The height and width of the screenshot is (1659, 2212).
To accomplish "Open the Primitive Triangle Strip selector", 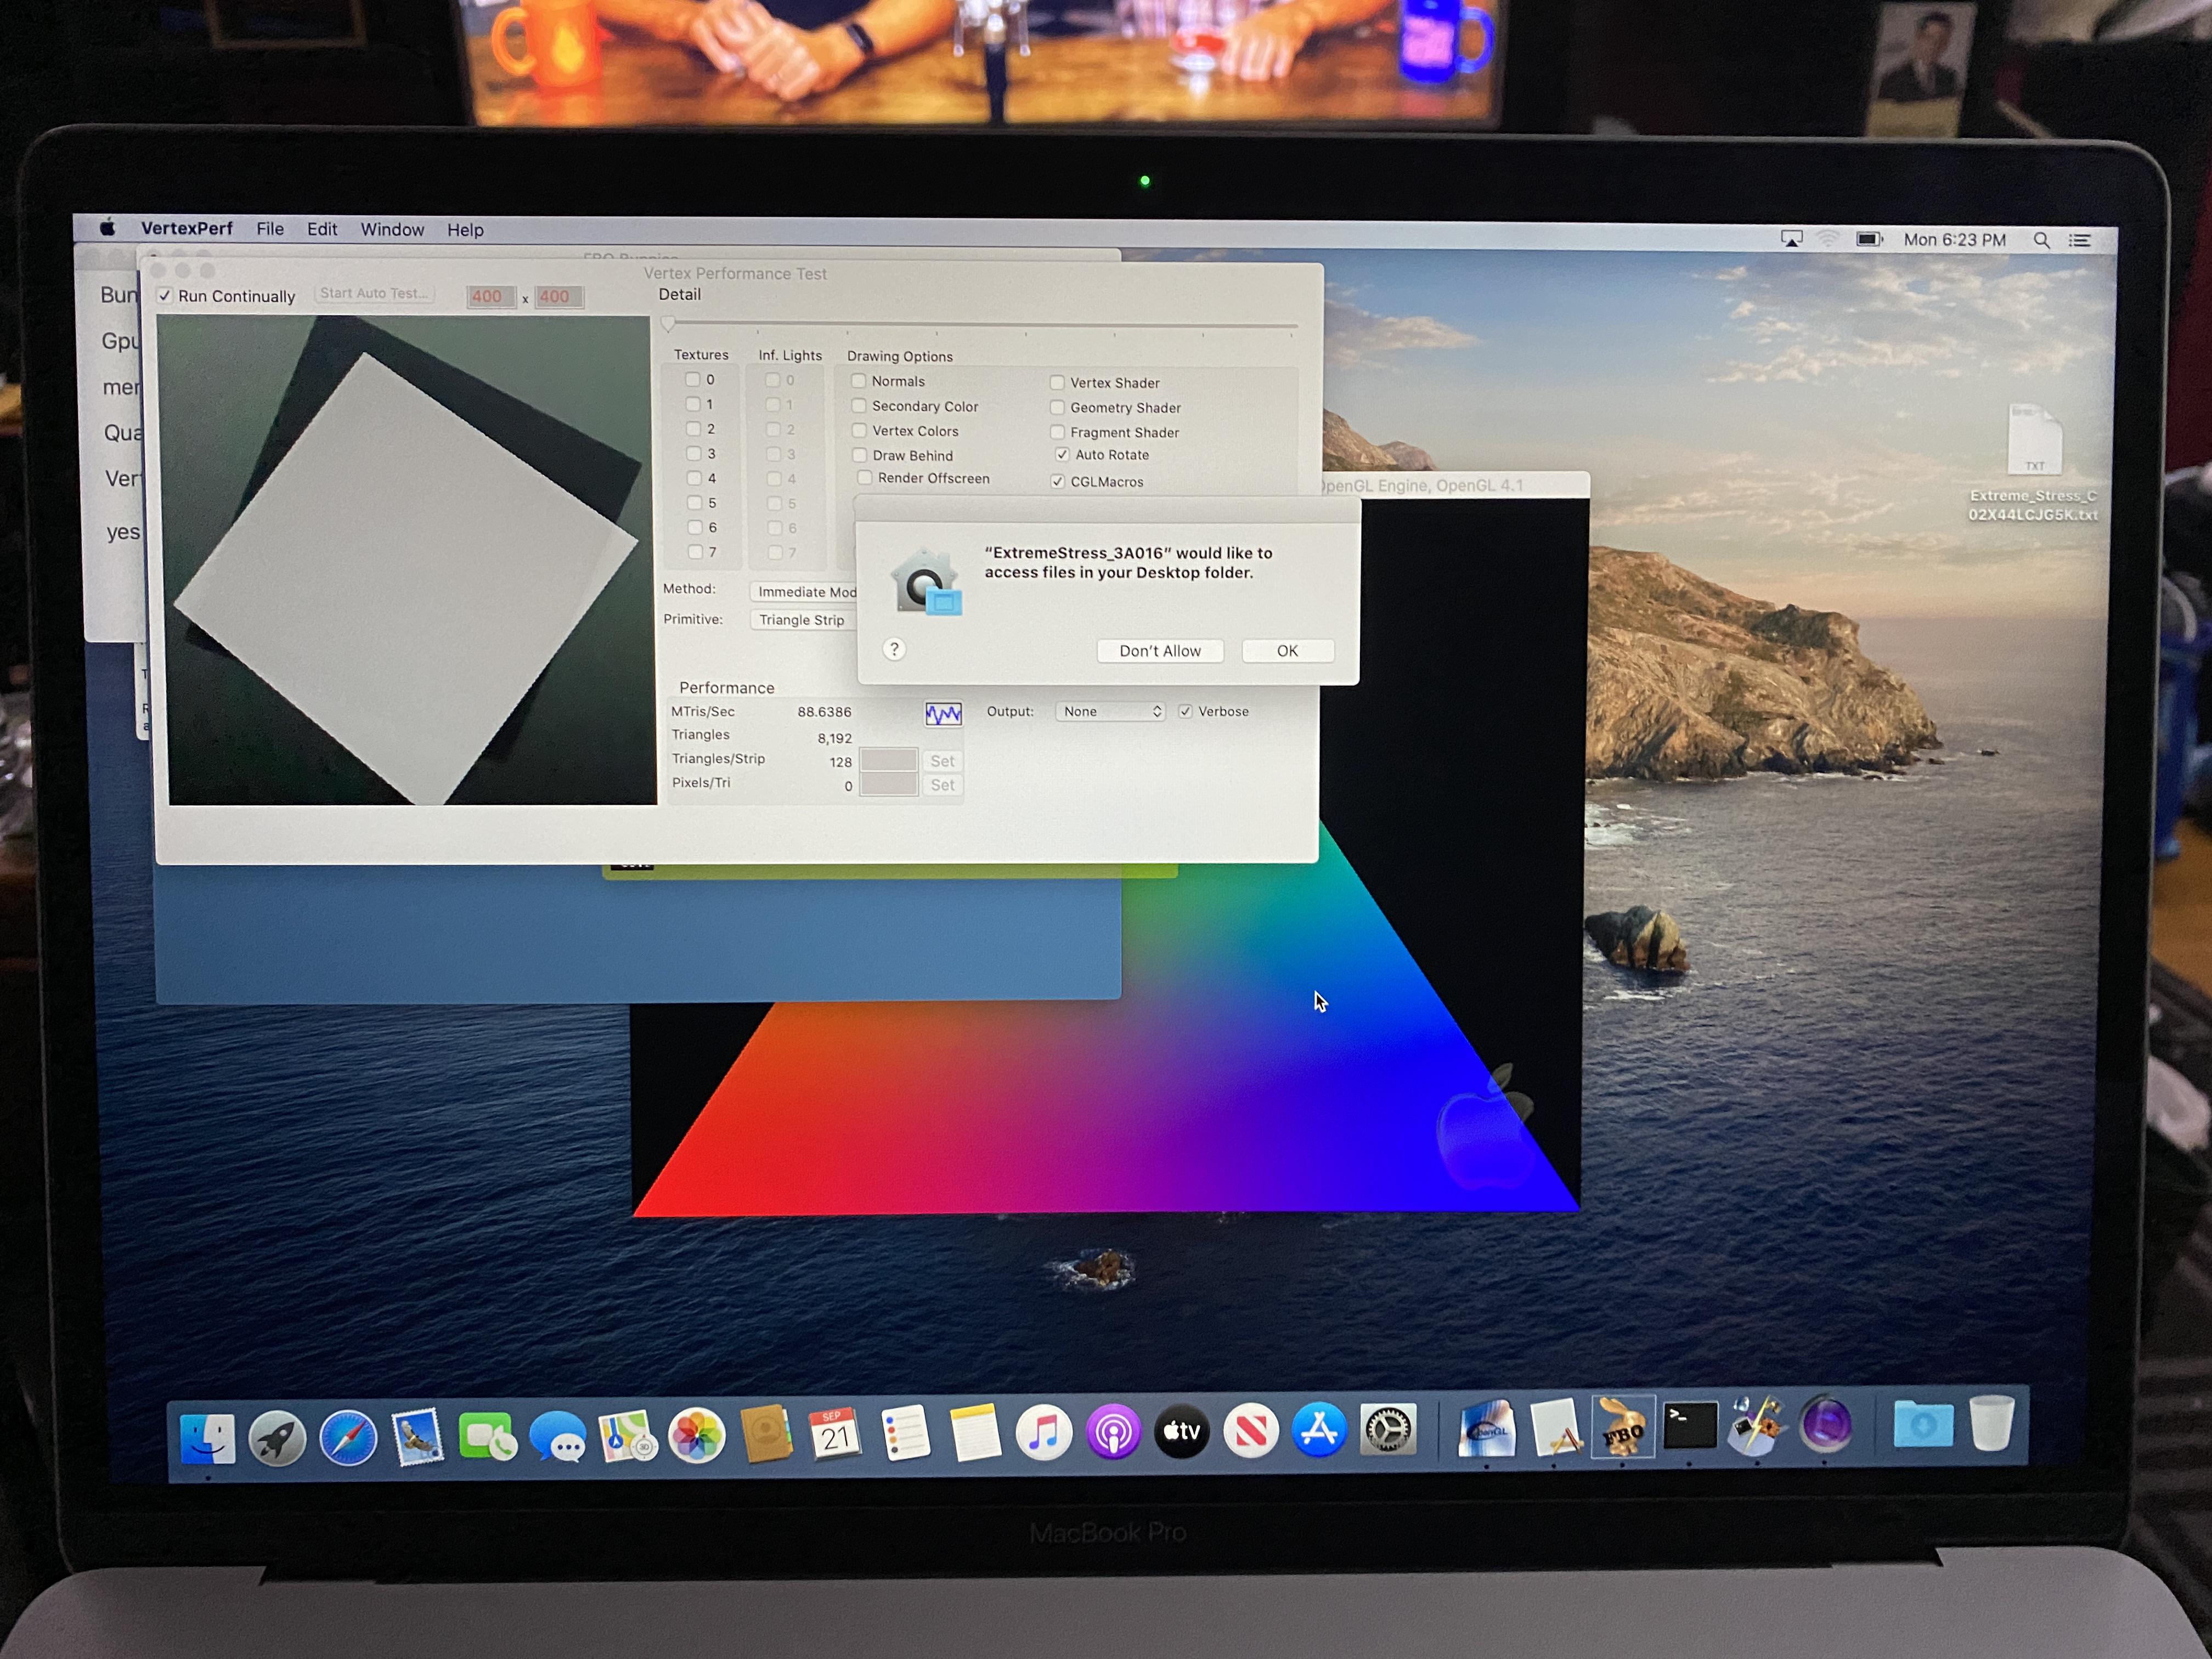I will click(802, 620).
